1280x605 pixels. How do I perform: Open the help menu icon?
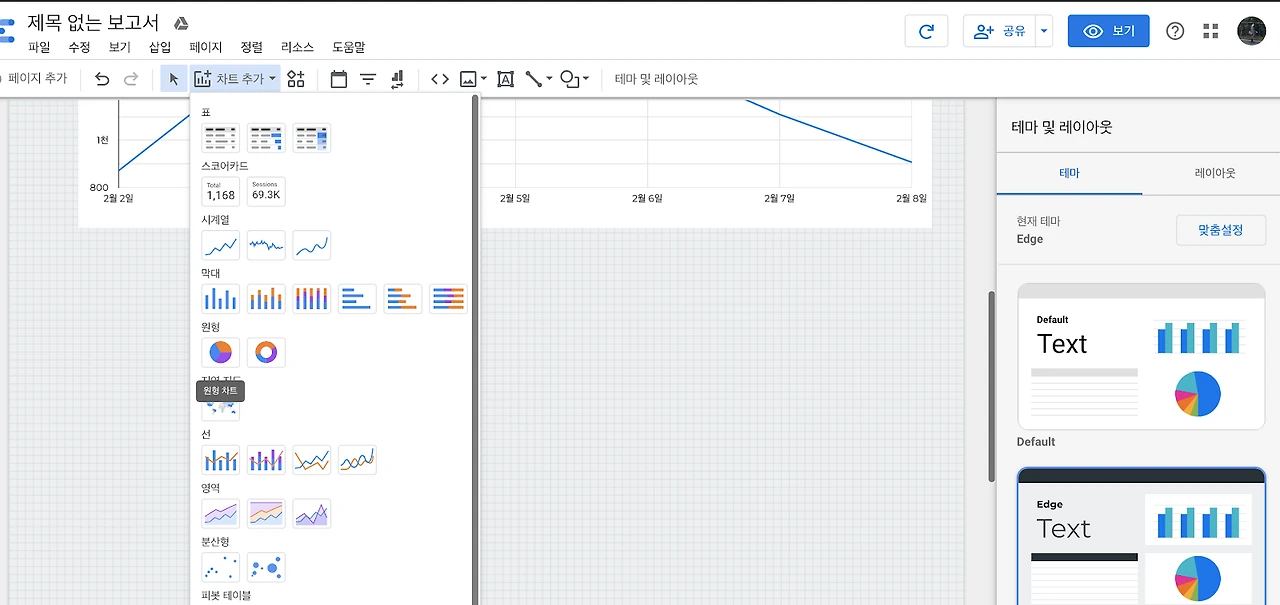pos(1175,31)
